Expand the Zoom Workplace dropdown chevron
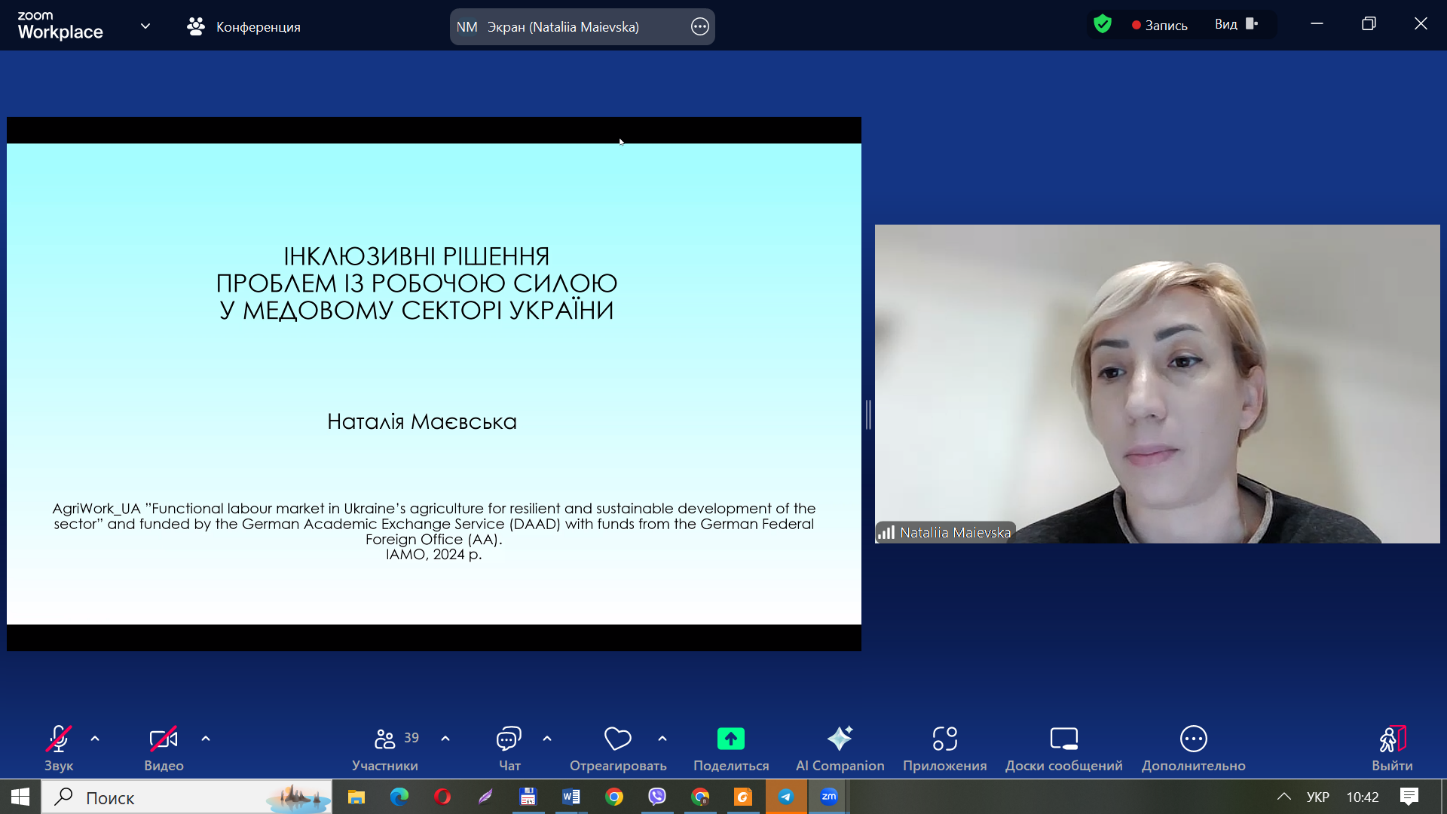The image size is (1447, 814). (145, 26)
